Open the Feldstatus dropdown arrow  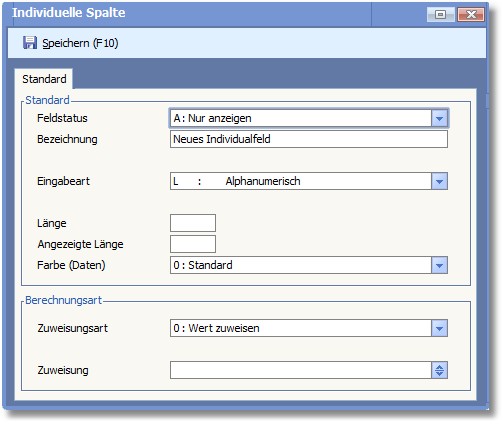pos(439,118)
